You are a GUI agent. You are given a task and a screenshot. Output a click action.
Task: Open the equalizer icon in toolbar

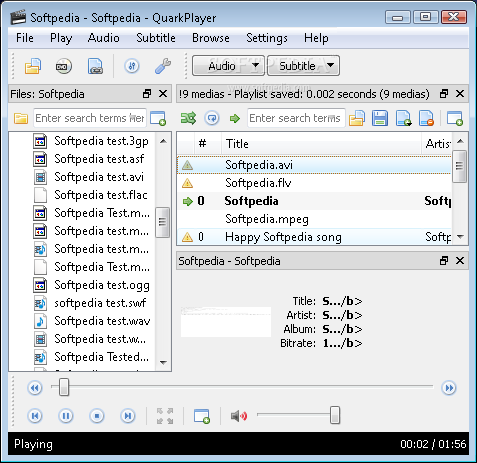click(x=132, y=66)
